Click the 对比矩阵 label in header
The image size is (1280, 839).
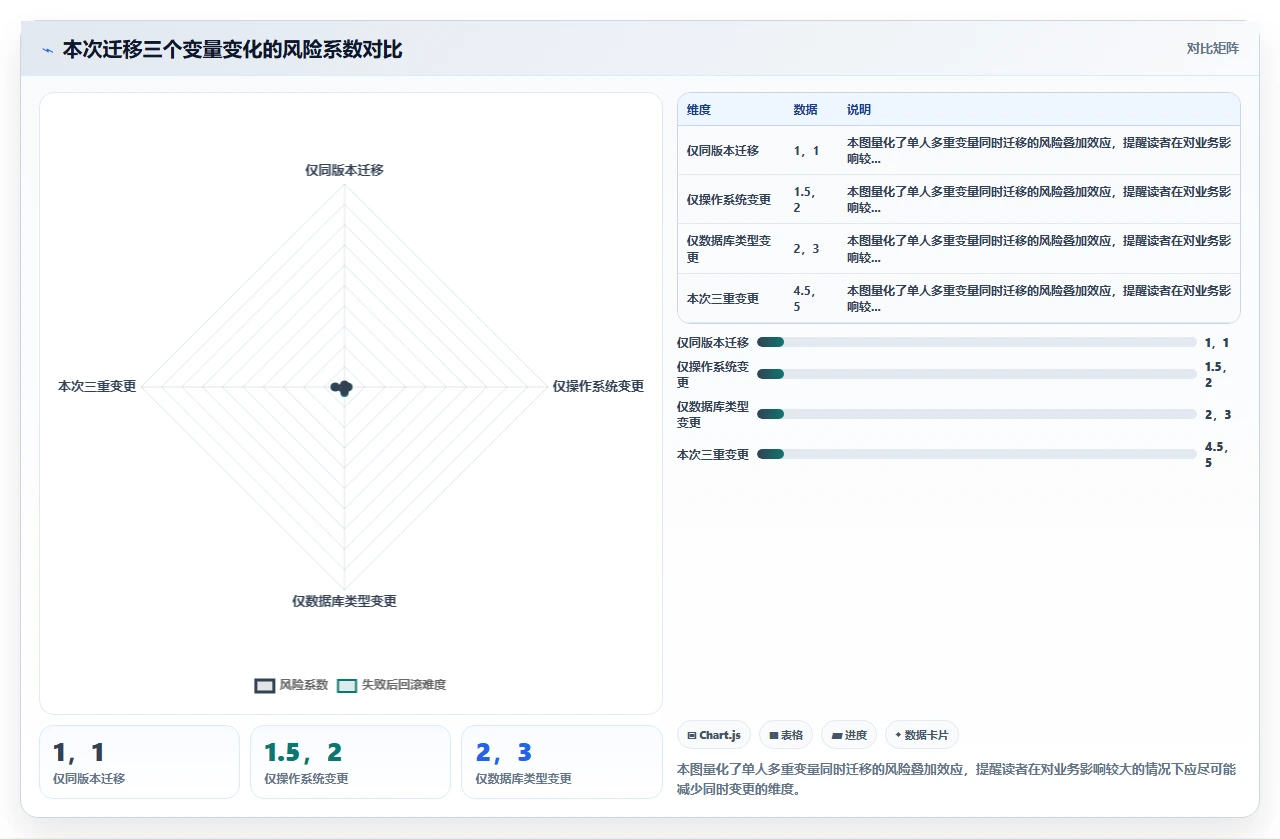point(1212,48)
